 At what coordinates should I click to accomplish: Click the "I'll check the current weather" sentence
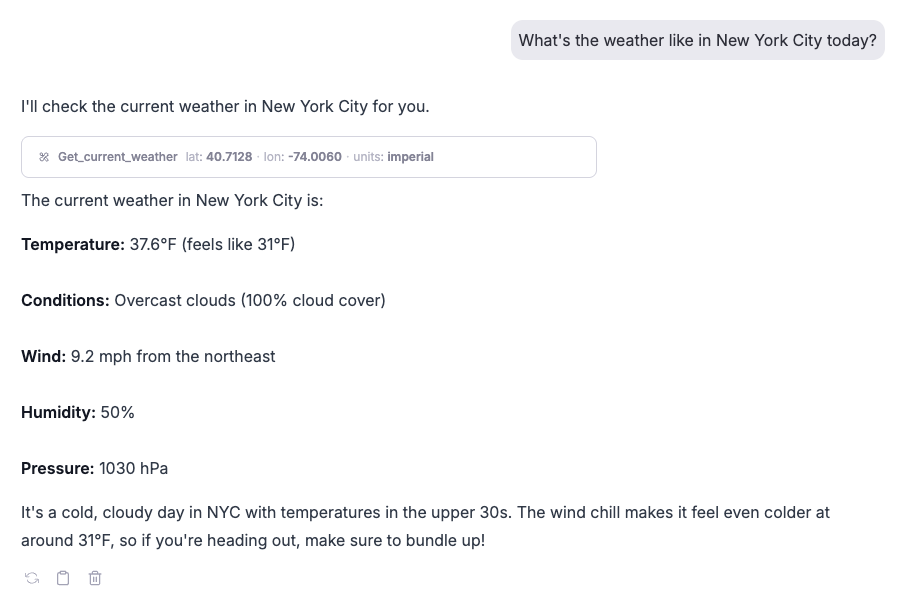tap(225, 106)
